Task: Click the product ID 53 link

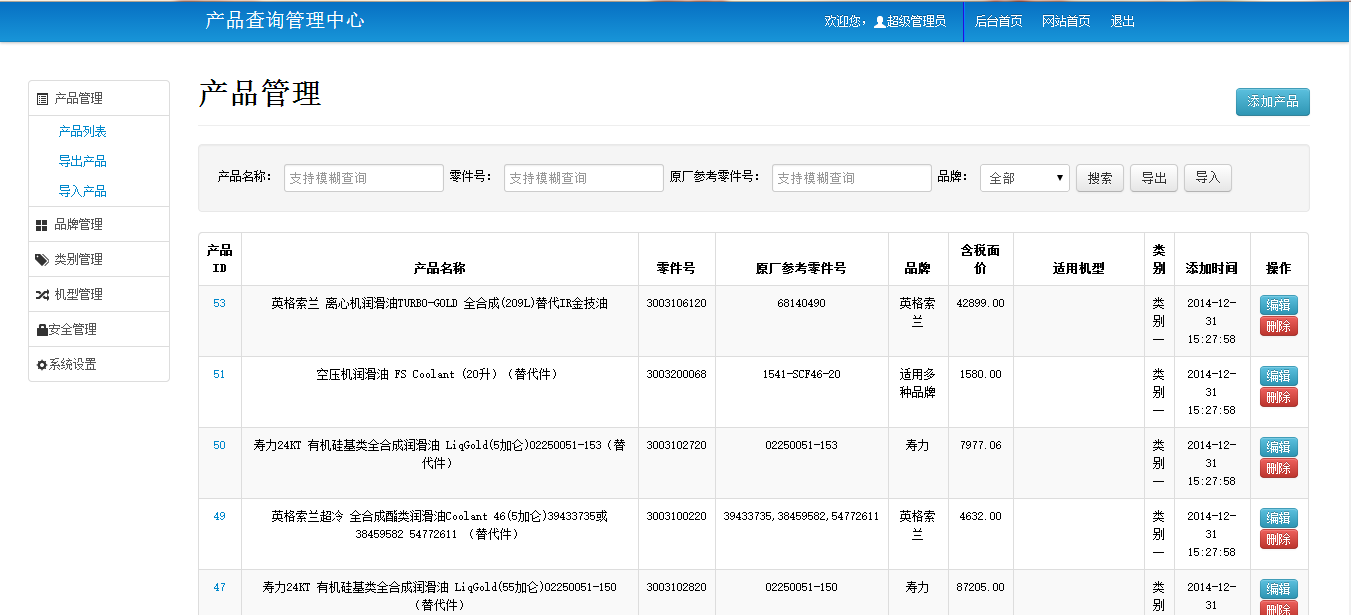Action: pyautogui.click(x=219, y=303)
